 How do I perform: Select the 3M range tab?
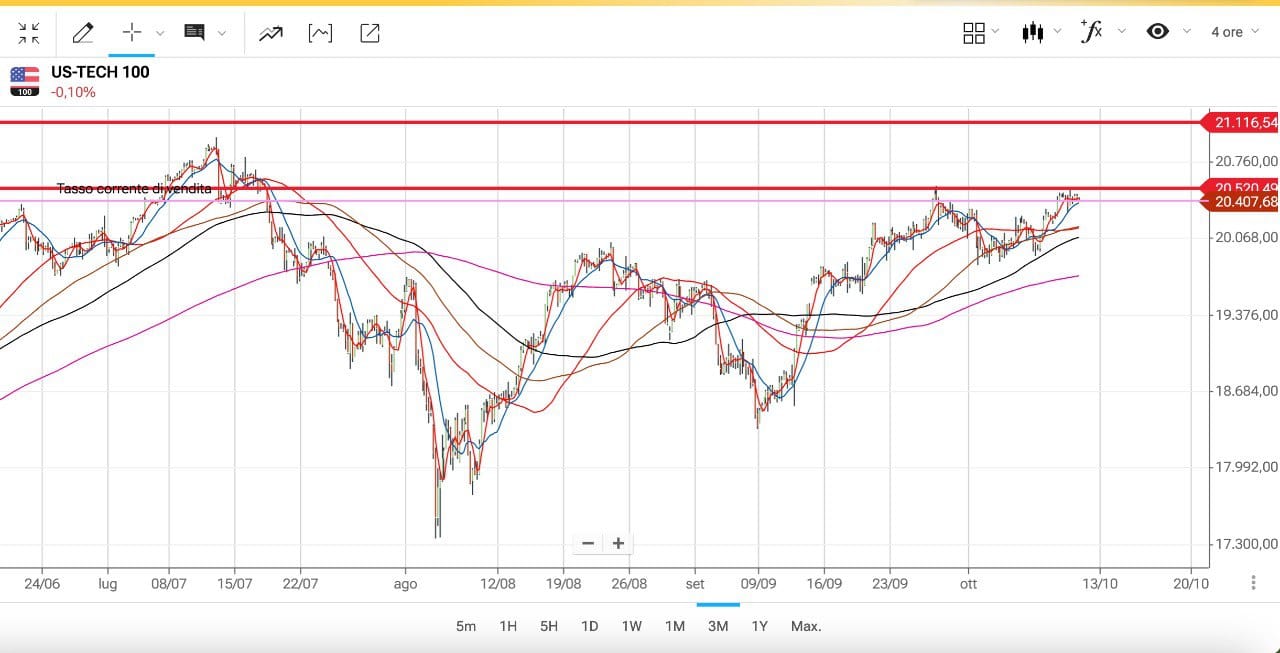click(718, 626)
